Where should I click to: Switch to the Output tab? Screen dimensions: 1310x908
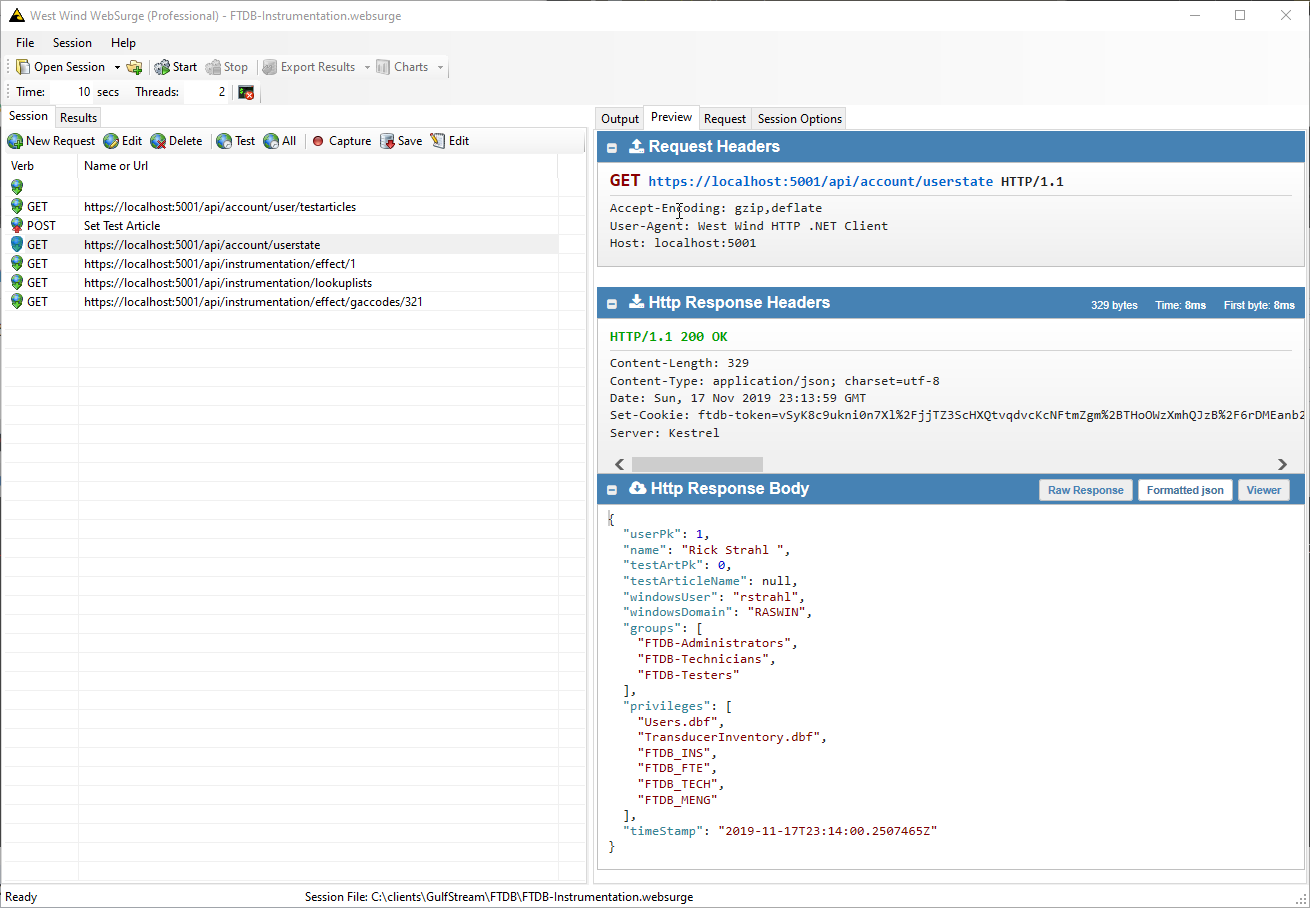pos(619,118)
